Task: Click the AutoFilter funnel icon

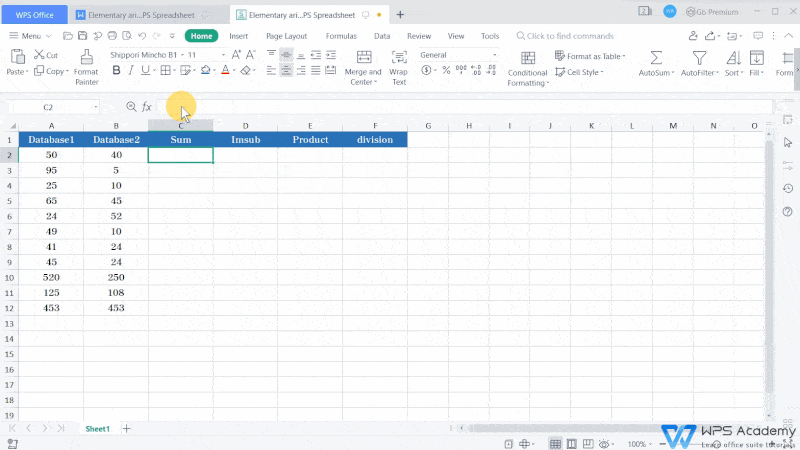Action: (x=699, y=58)
